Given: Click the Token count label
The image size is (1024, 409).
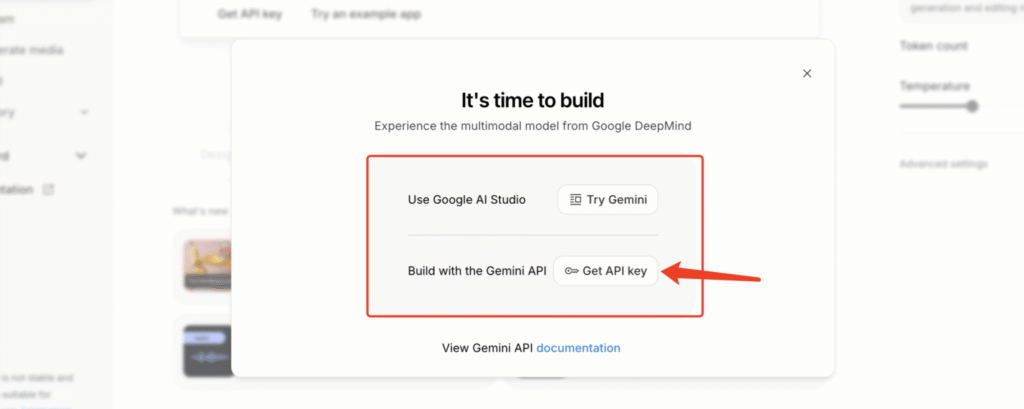Looking at the screenshot, I should (933, 46).
